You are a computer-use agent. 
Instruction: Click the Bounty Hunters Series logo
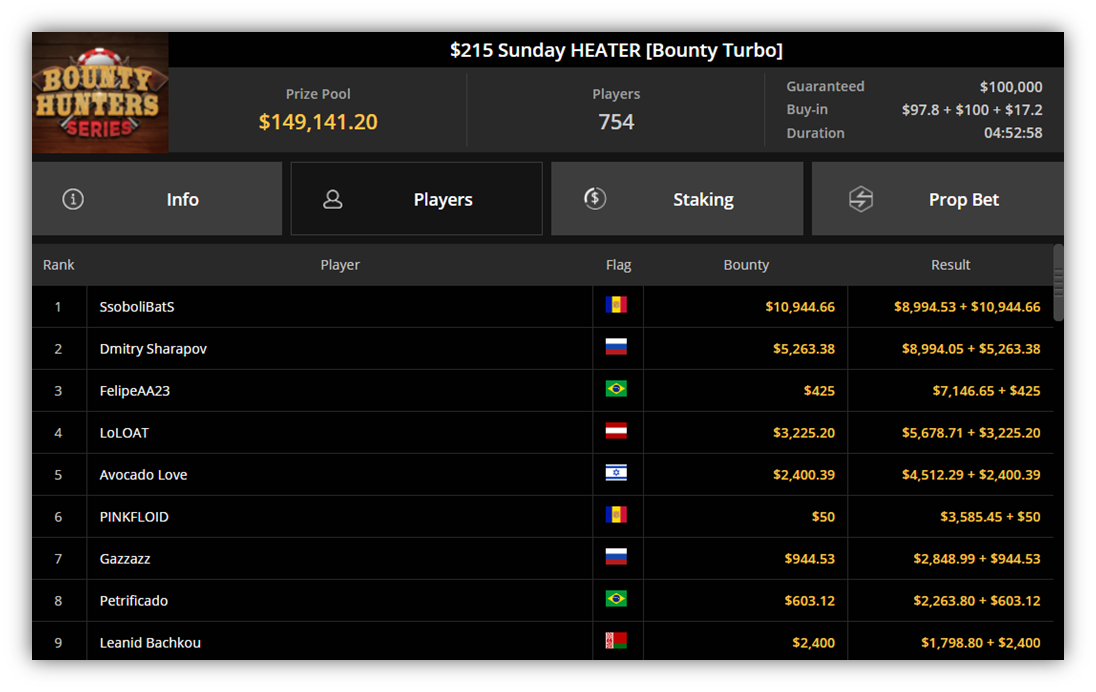100,92
